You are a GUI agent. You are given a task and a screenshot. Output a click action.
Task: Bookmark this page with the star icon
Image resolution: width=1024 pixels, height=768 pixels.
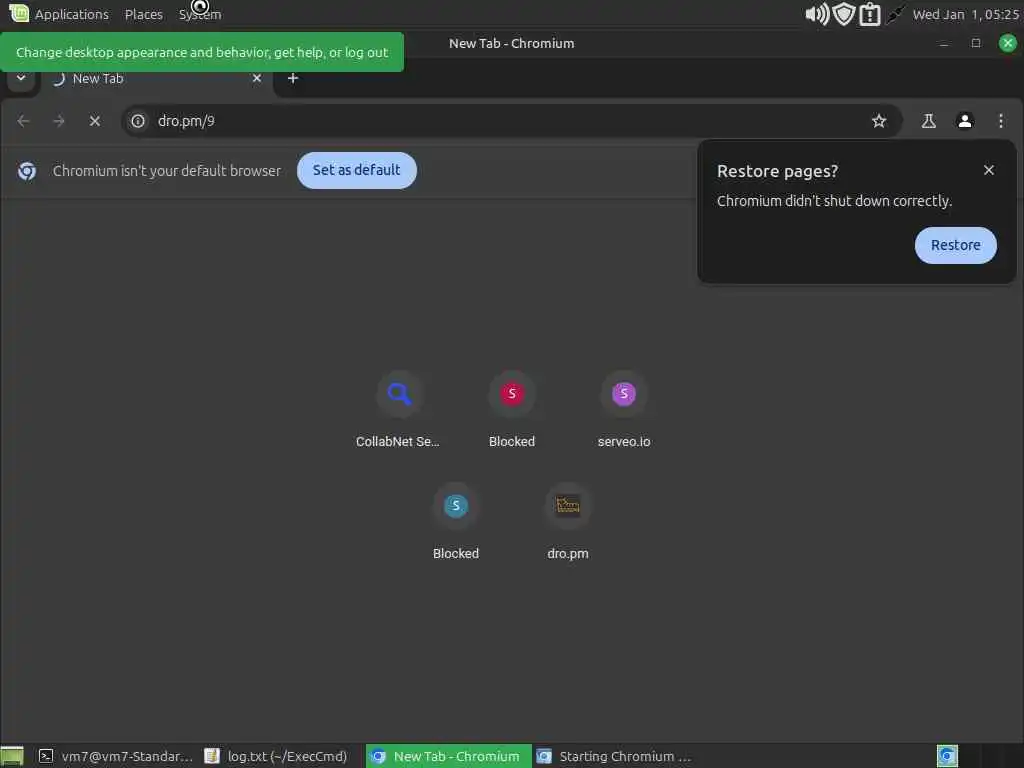point(879,121)
